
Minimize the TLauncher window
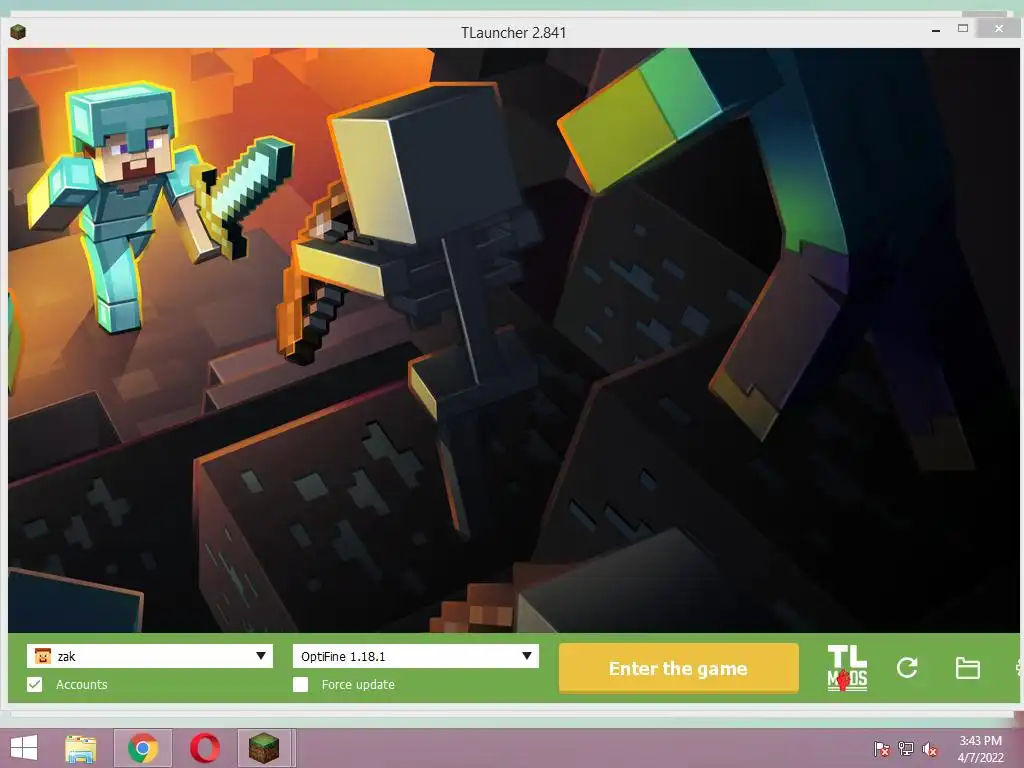(936, 30)
